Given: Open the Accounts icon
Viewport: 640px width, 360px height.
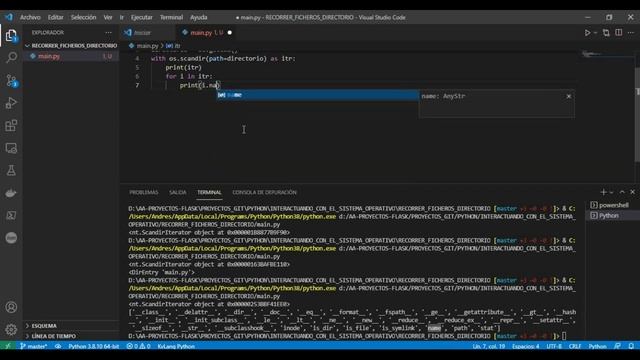Looking at the screenshot, I should pyautogui.click(x=11, y=307).
